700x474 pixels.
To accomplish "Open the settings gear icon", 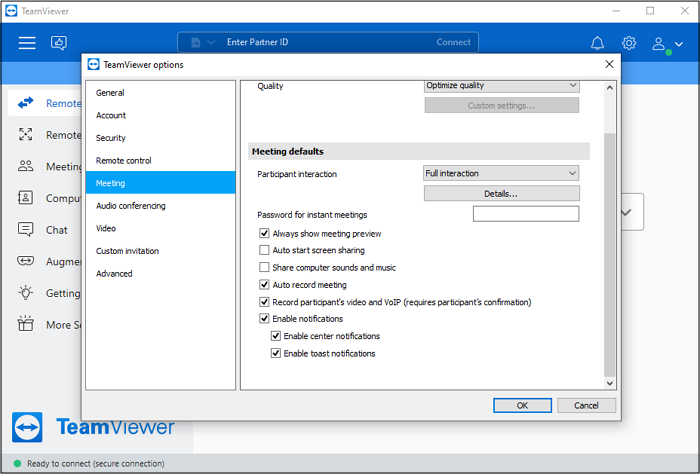I will click(629, 43).
